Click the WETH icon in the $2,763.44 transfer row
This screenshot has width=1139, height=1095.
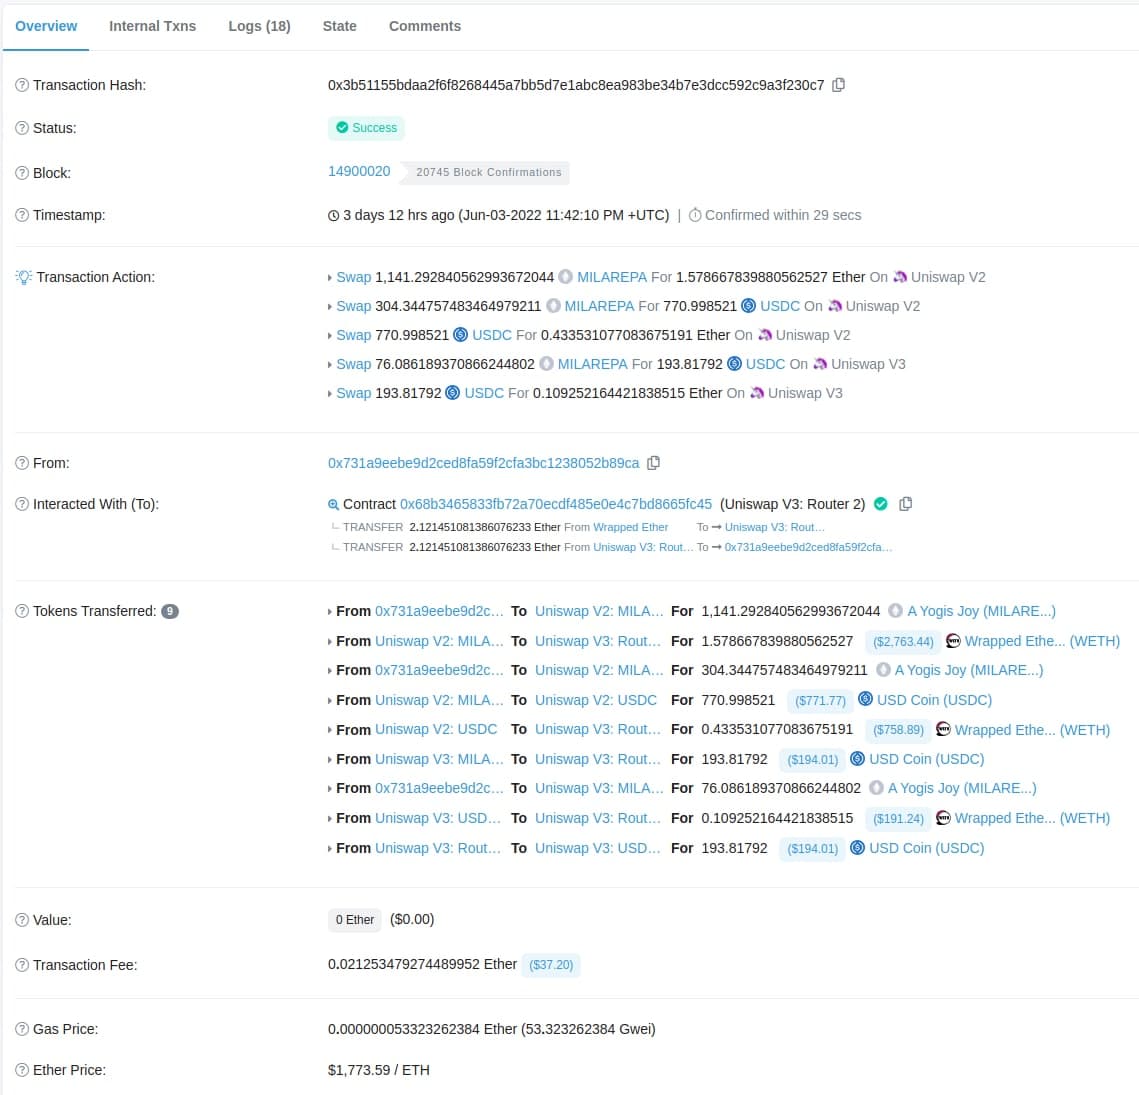click(x=952, y=641)
